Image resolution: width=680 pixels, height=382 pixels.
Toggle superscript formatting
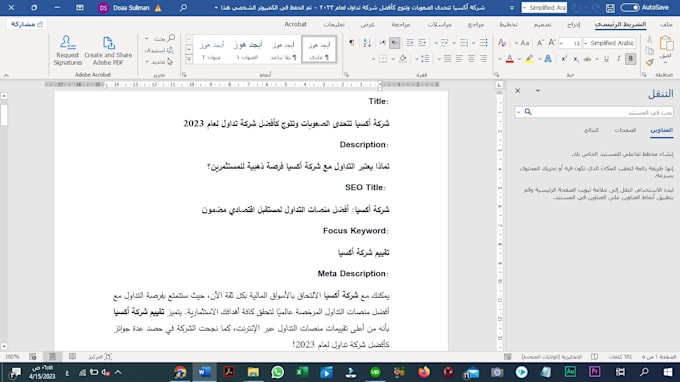564,59
